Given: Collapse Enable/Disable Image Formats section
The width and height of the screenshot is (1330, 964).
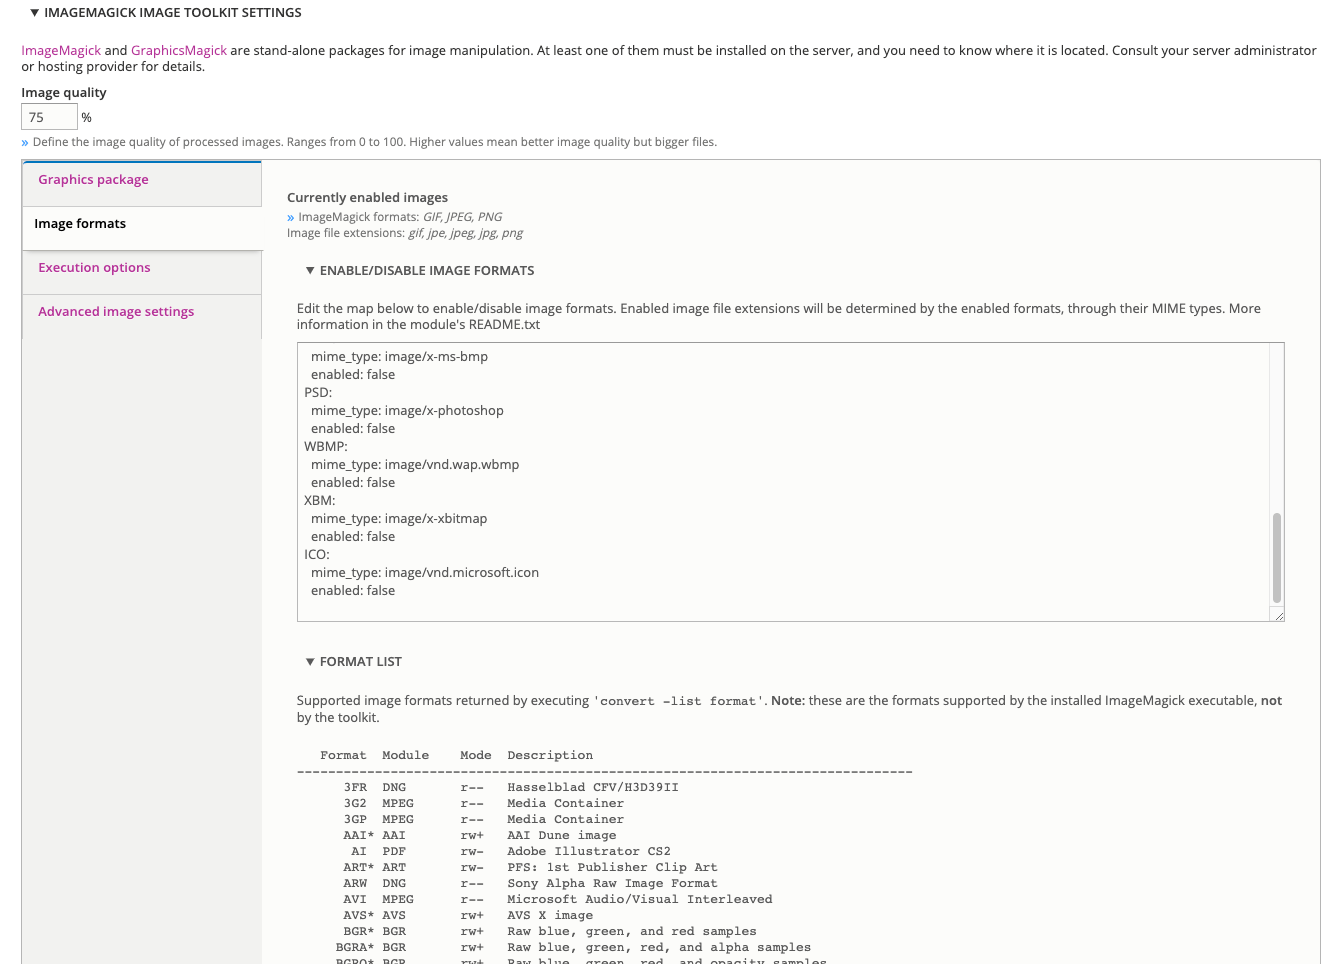Looking at the screenshot, I should (x=420, y=271).
